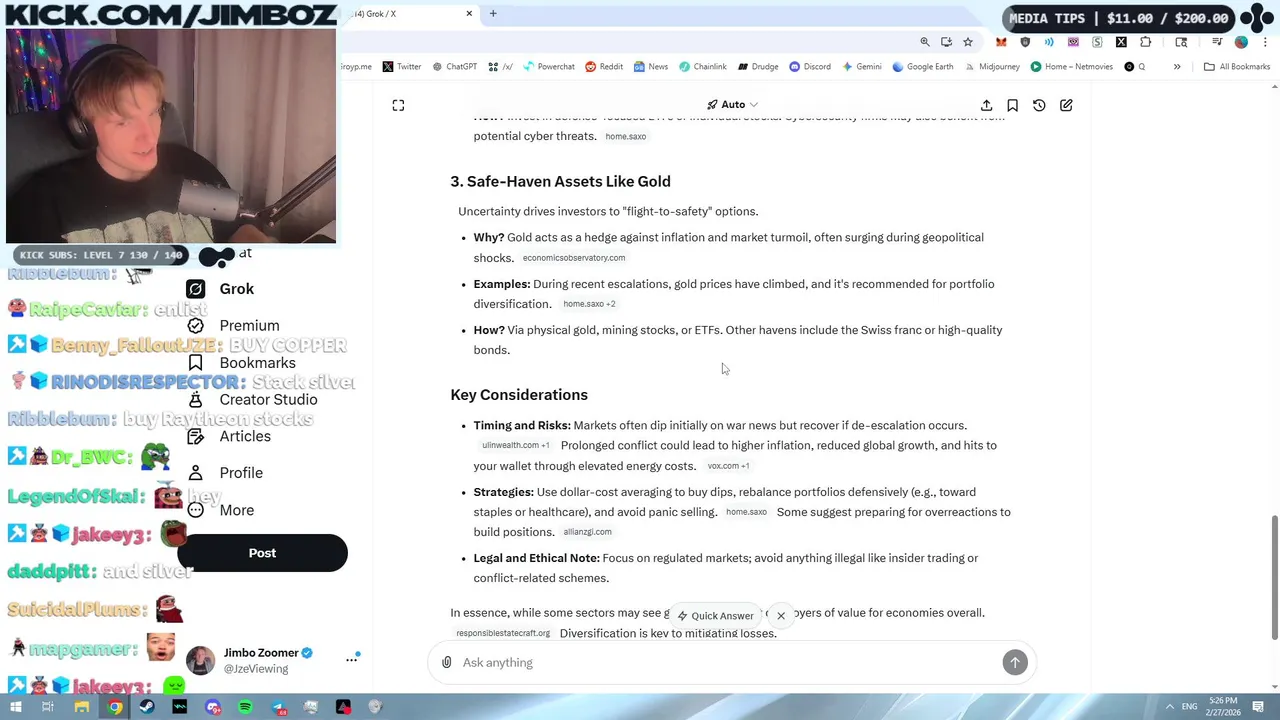
Task: Switch to Chrome in the taskbar
Action: (x=115, y=707)
